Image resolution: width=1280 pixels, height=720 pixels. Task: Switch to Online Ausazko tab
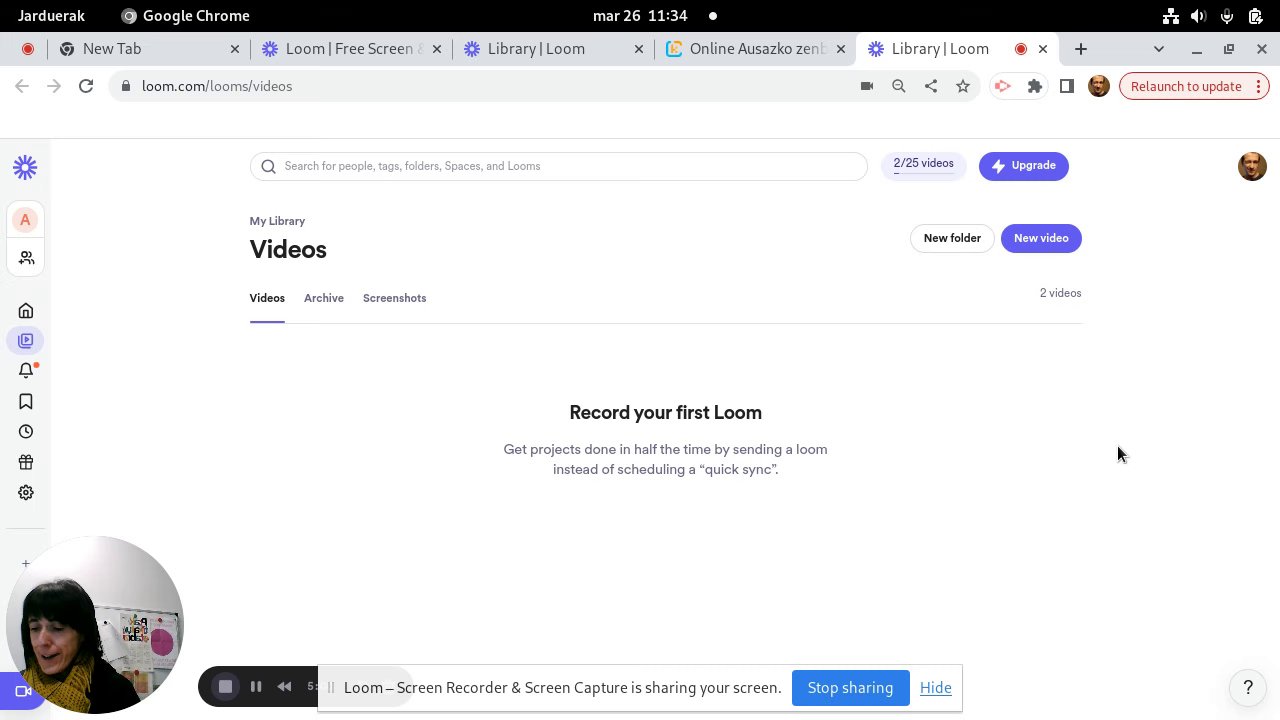[x=755, y=49]
